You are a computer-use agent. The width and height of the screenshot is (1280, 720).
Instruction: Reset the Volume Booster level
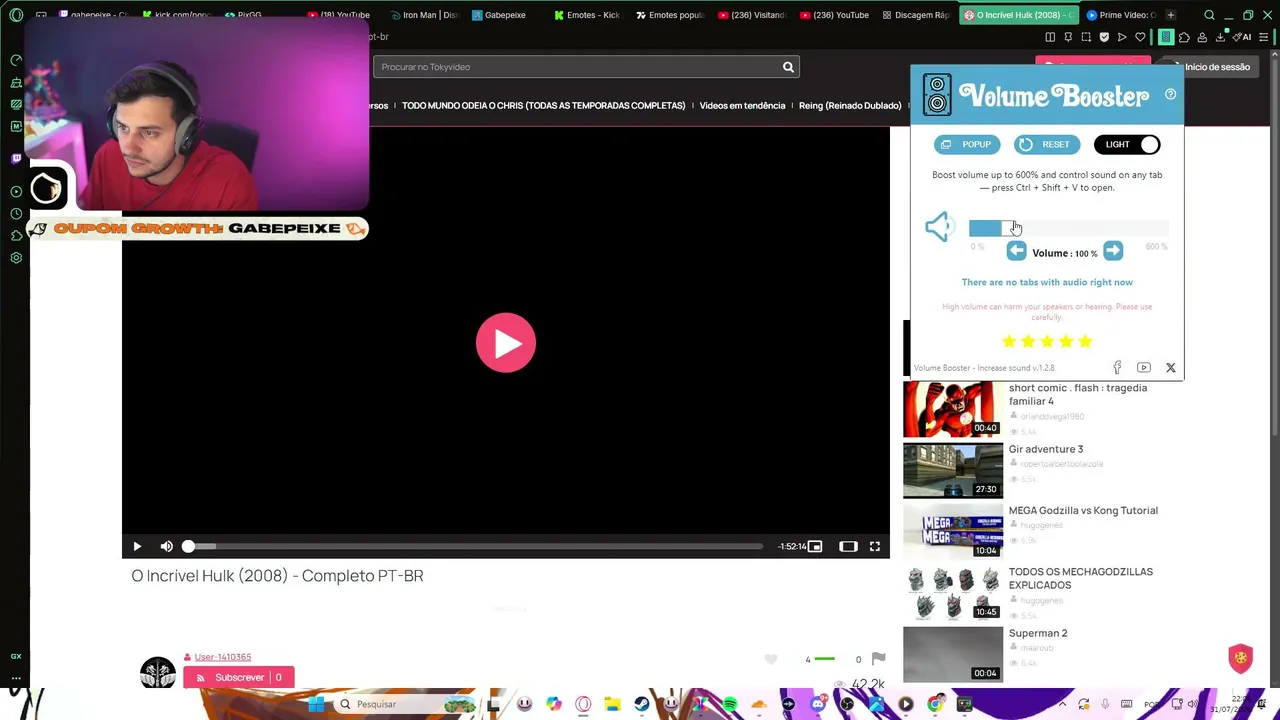(1046, 145)
